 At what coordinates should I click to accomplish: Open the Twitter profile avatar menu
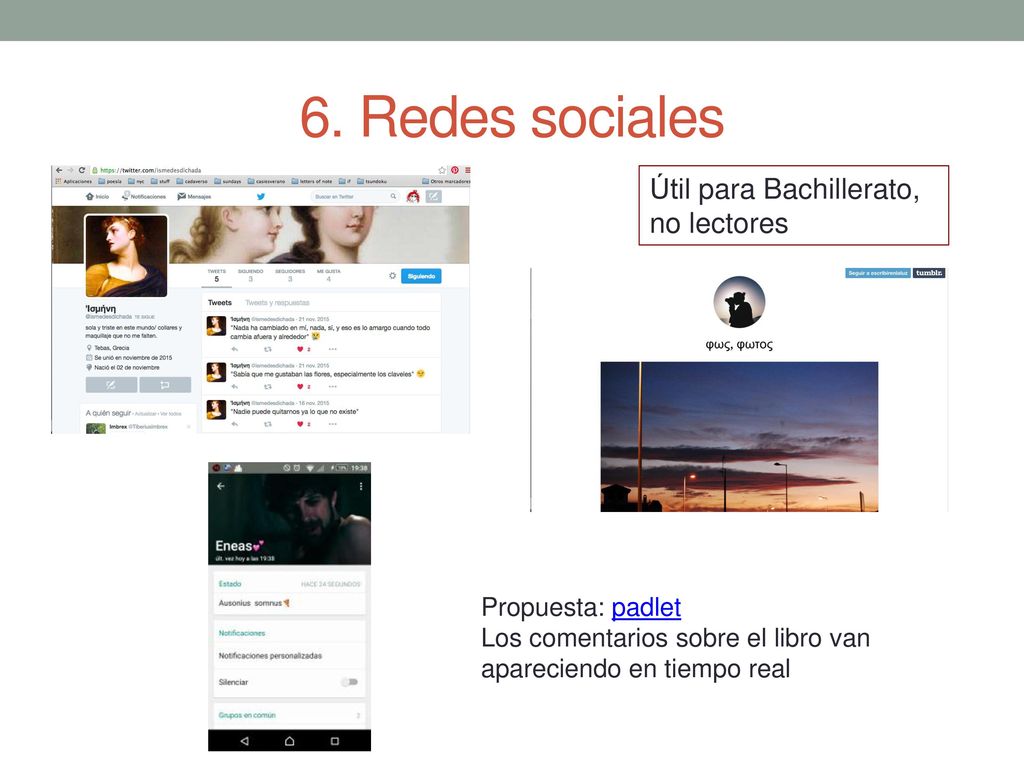point(413,197)
